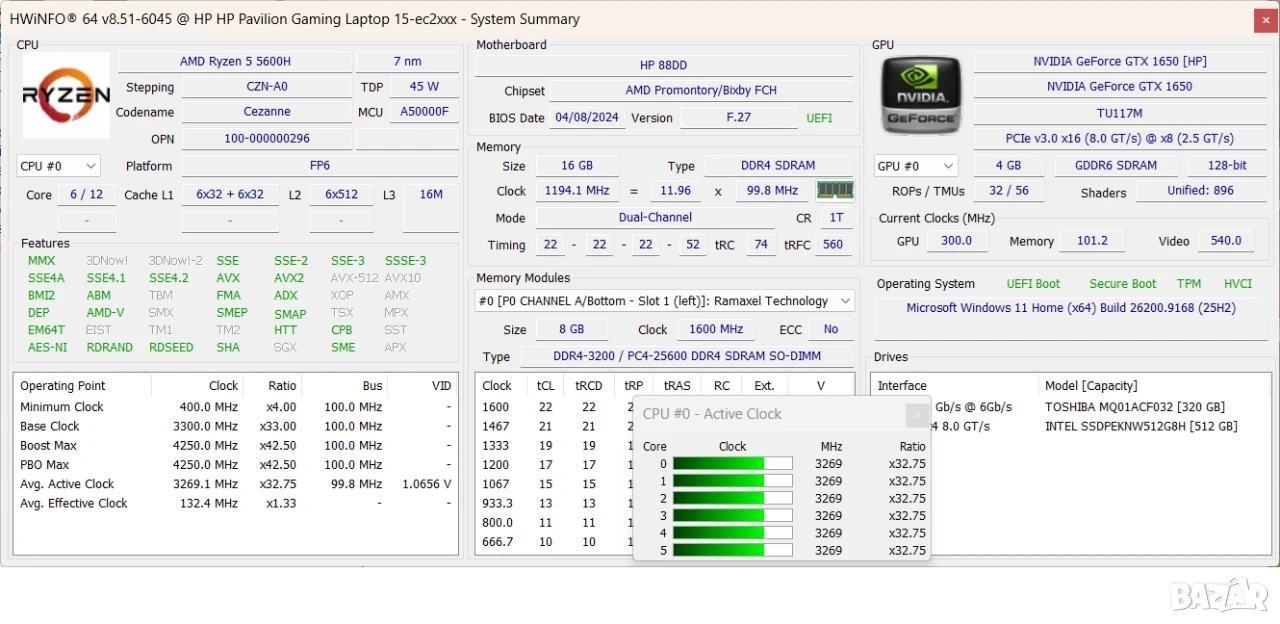Click the Avg. Active Clock row

(236, 484)
